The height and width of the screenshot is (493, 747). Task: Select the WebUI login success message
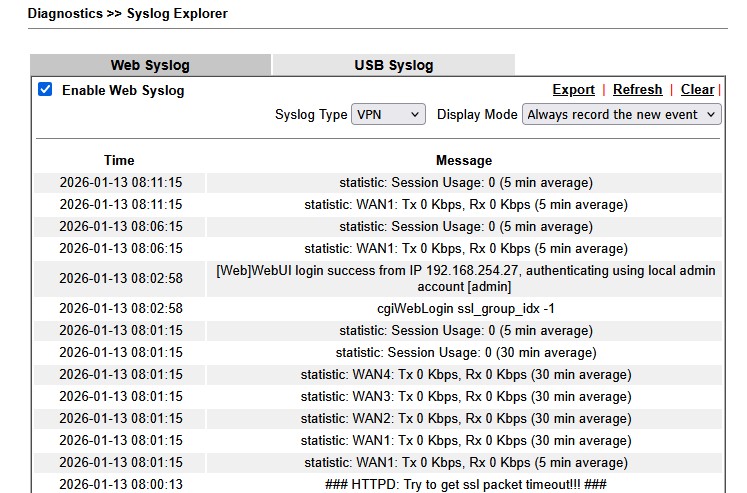coord(466,278)
